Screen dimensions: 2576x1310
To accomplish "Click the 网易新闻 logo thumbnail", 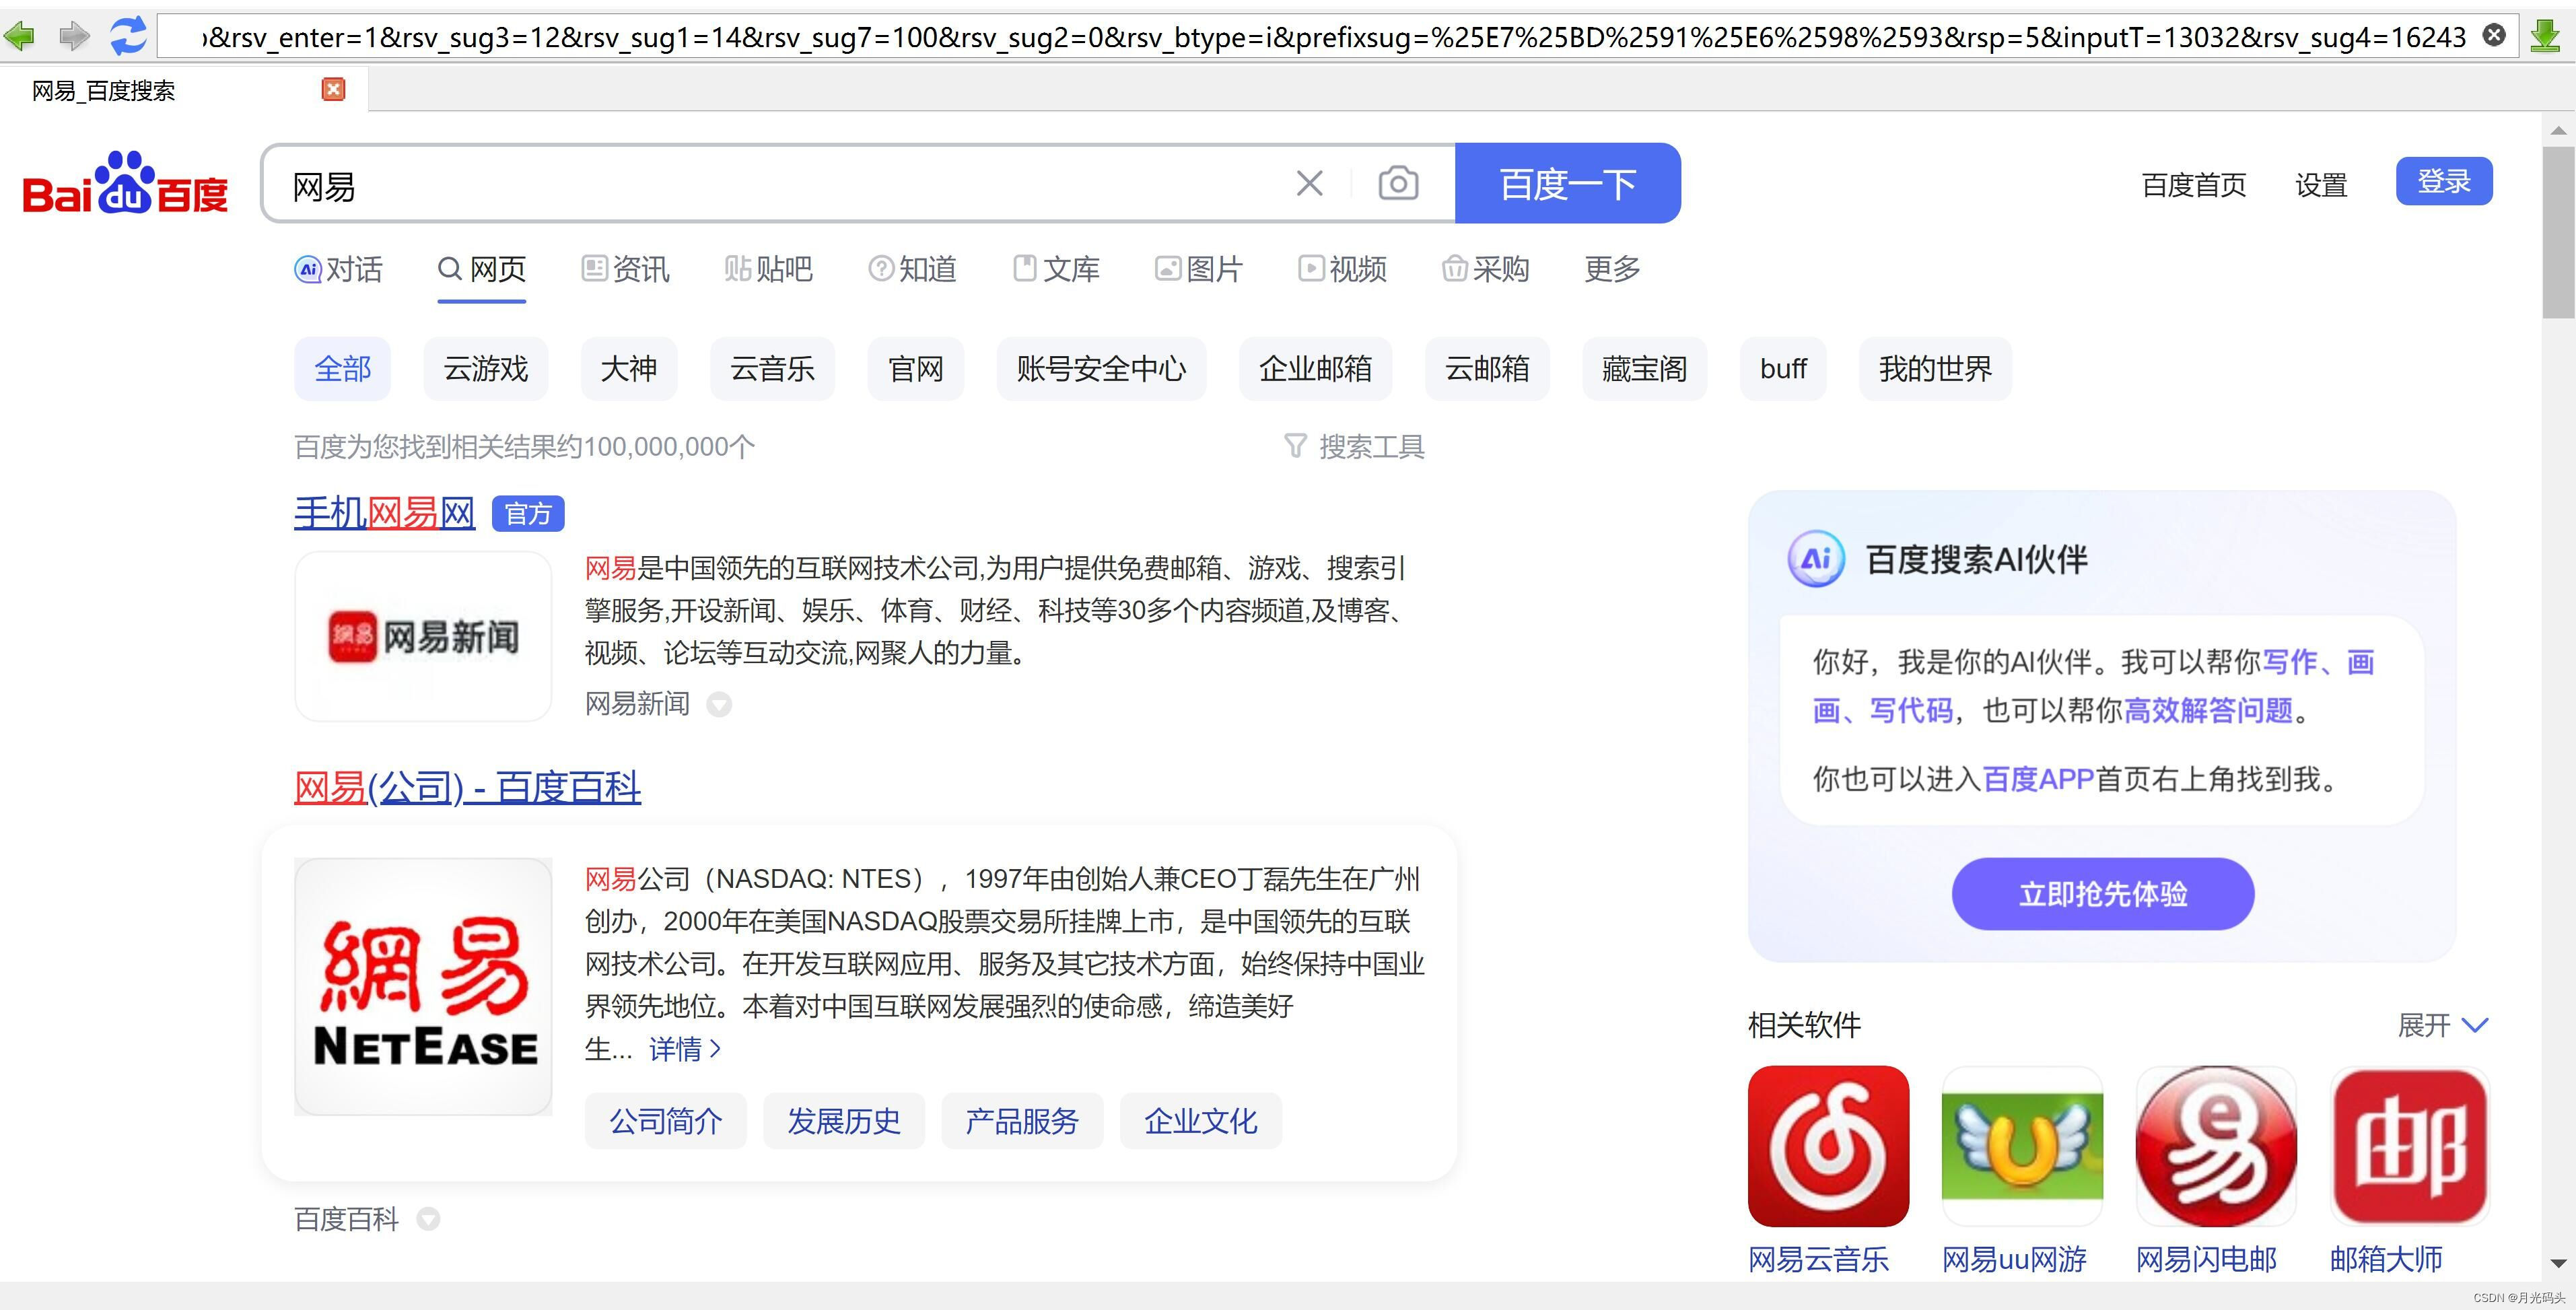I will [423, 636].
